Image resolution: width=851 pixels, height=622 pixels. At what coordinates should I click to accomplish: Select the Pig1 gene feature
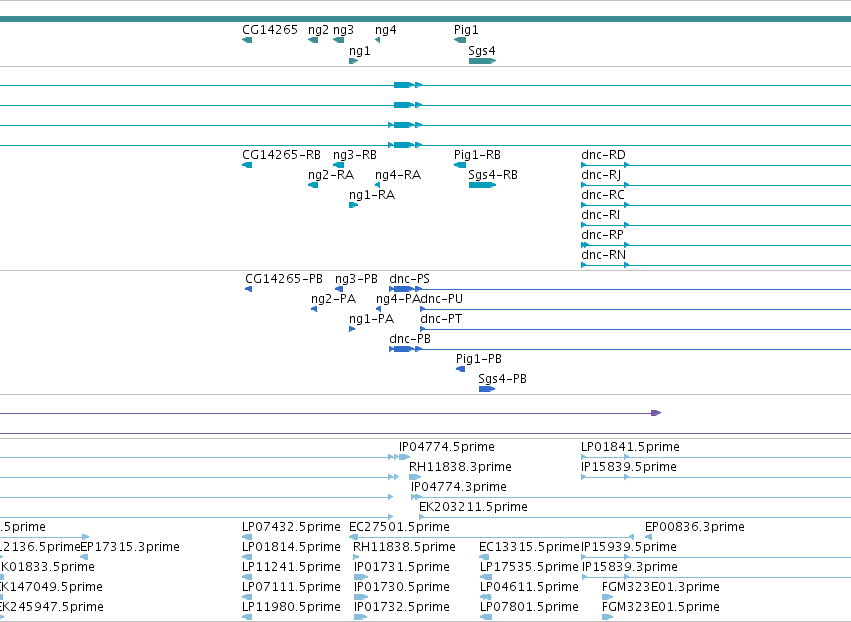[460, 40]
